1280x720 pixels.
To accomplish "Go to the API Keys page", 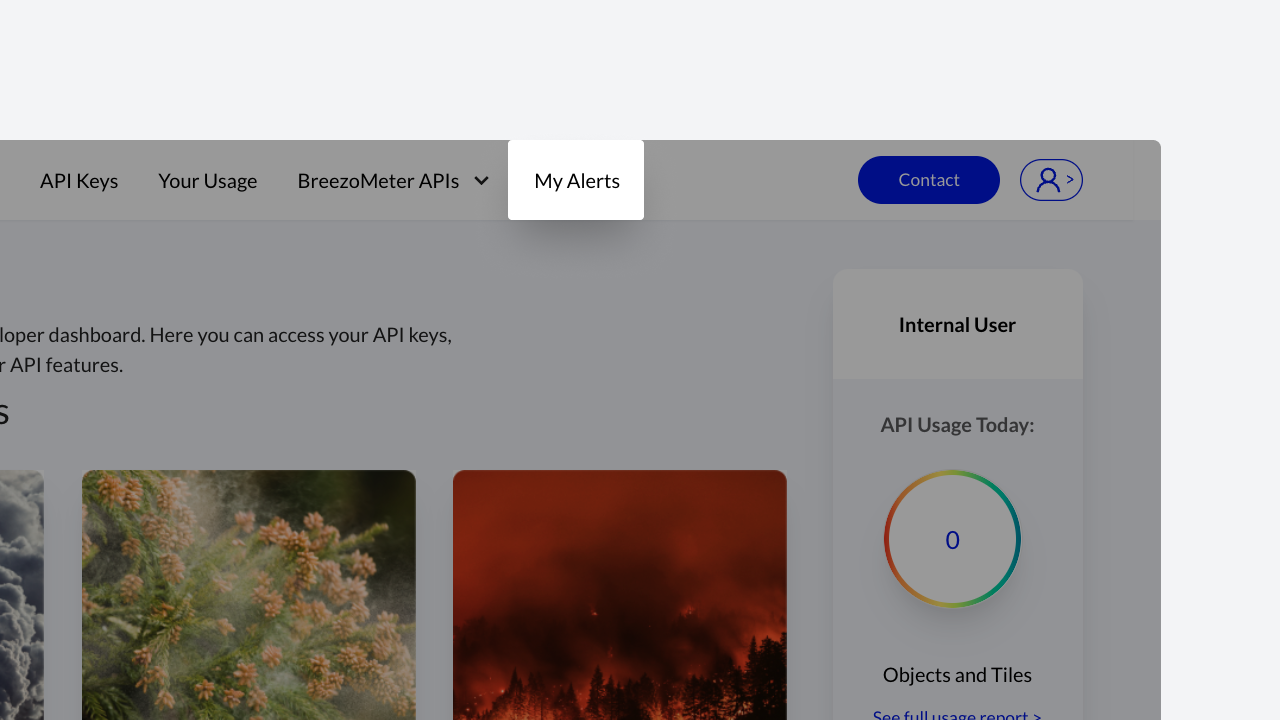I will tap(79, 181).
